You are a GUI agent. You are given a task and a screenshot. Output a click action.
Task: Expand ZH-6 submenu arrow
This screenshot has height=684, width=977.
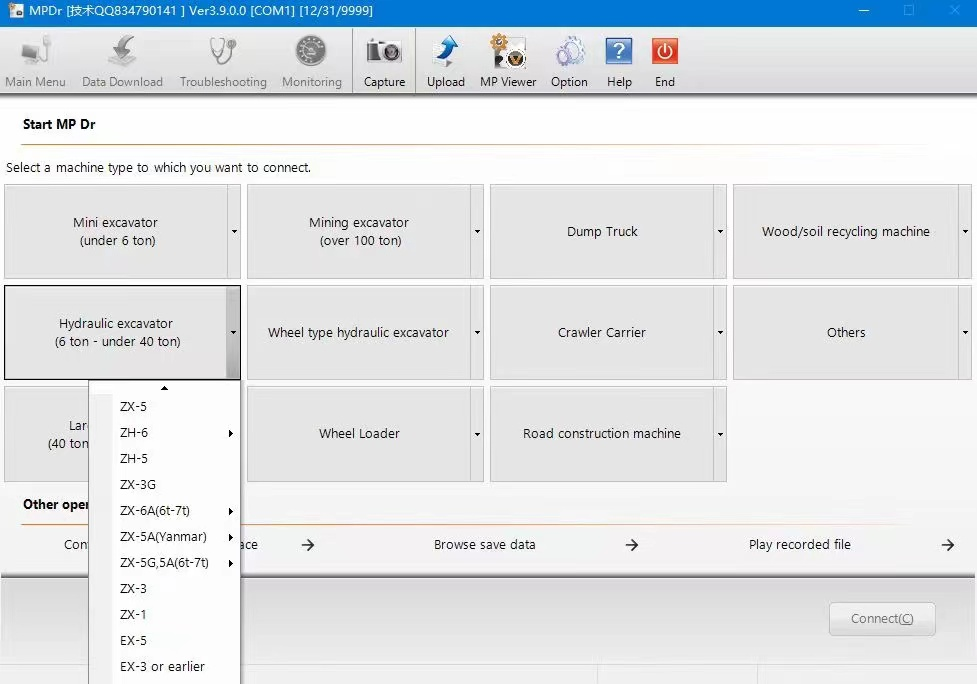coord(231,433)
